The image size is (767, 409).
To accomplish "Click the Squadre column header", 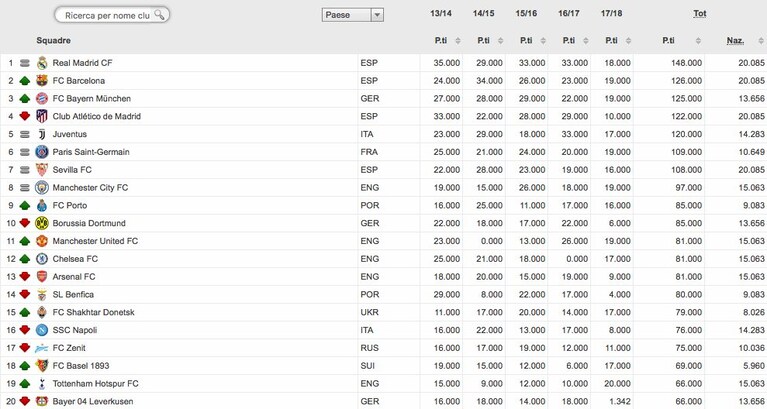I will click(53, 41).
